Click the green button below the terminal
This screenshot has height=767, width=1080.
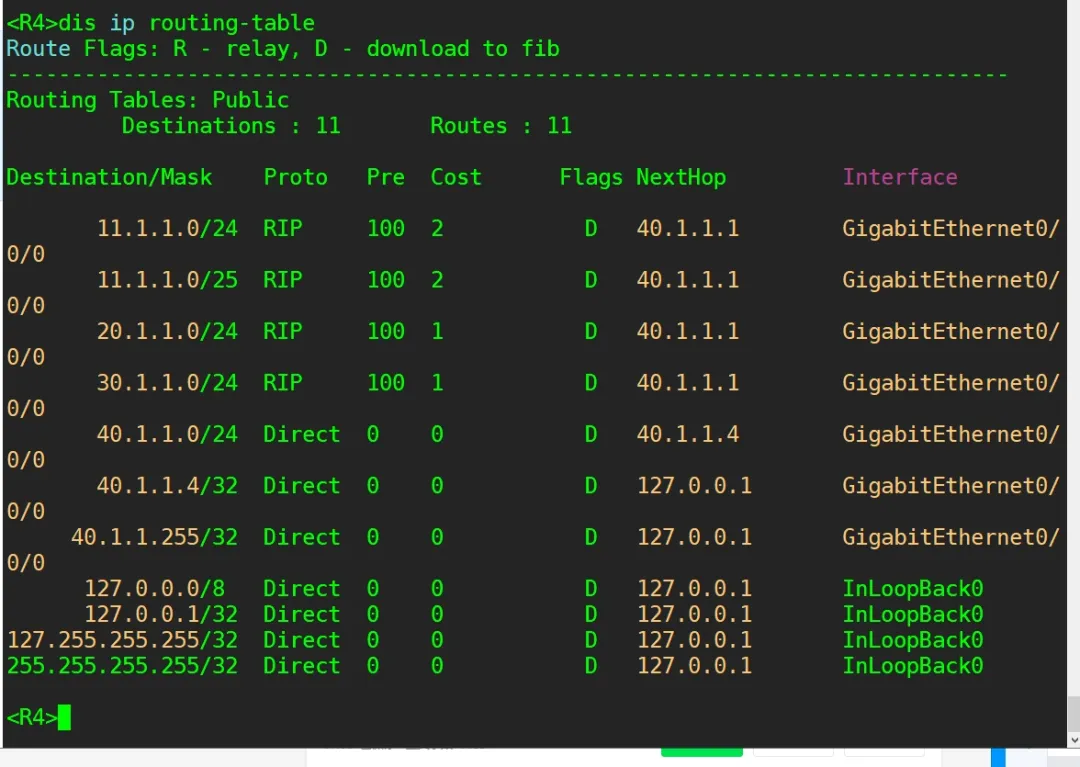(x=701, y=752)
